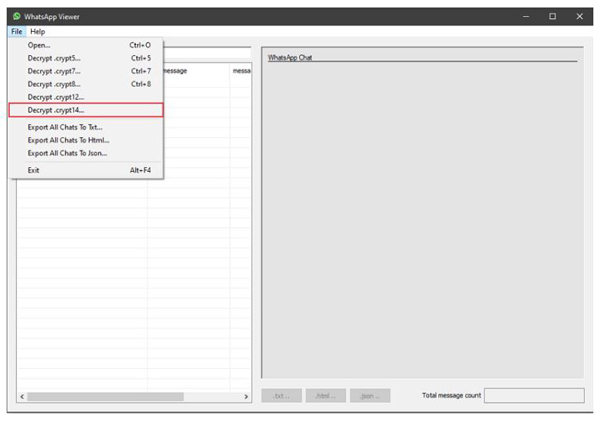Image resolution: width=600 pixels, height=421 pixels.
Task: Click Exit in the File menu
Action: 34,170
